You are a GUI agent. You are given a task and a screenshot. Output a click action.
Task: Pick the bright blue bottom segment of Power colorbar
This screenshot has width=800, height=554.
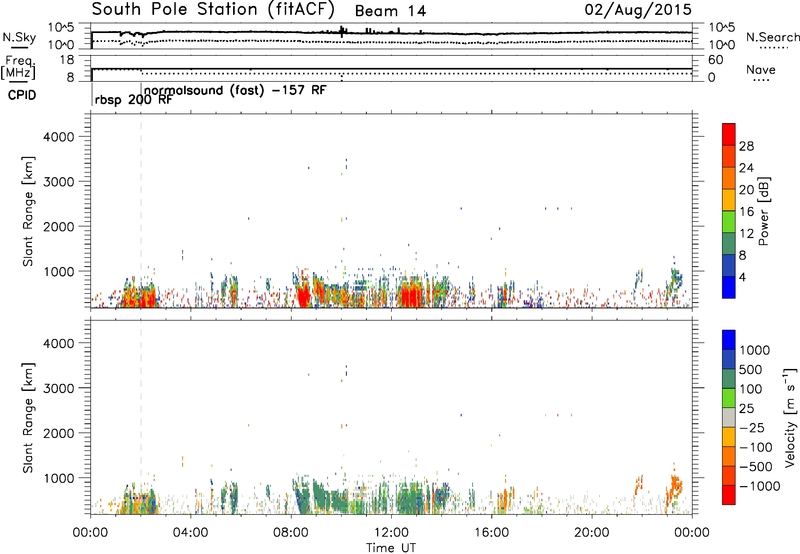coord(729,288)
